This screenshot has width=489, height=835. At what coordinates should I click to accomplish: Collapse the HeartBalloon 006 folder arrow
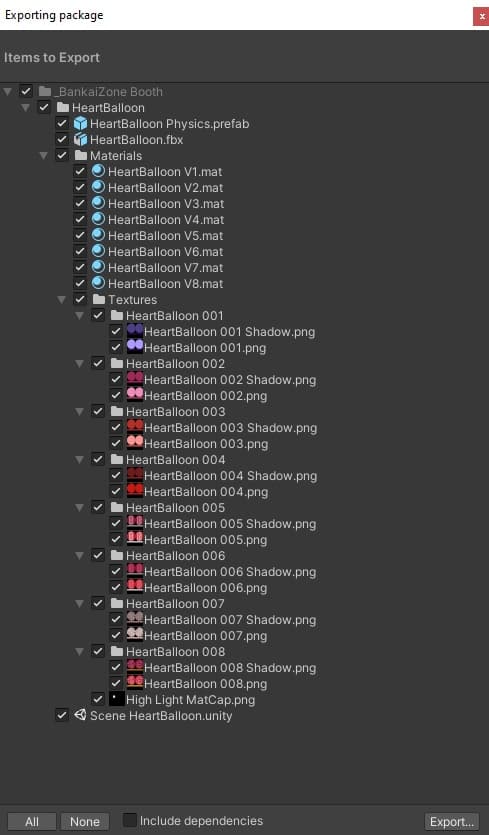(x=80, y=555)
